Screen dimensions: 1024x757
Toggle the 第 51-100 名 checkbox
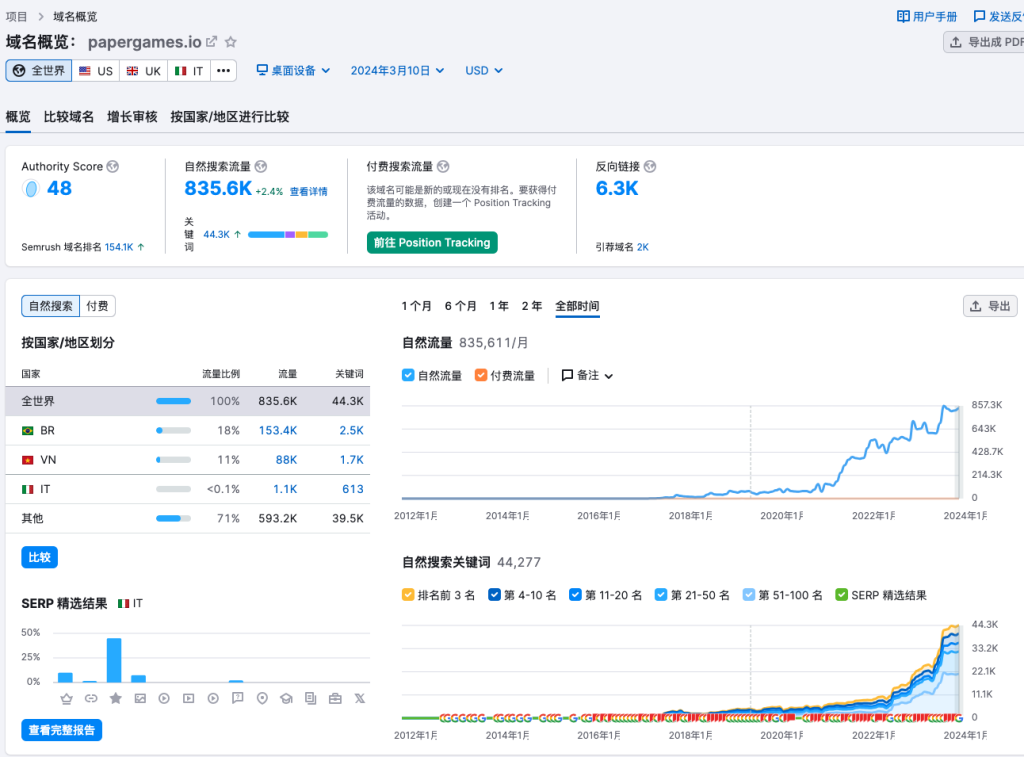pos(748,594)
